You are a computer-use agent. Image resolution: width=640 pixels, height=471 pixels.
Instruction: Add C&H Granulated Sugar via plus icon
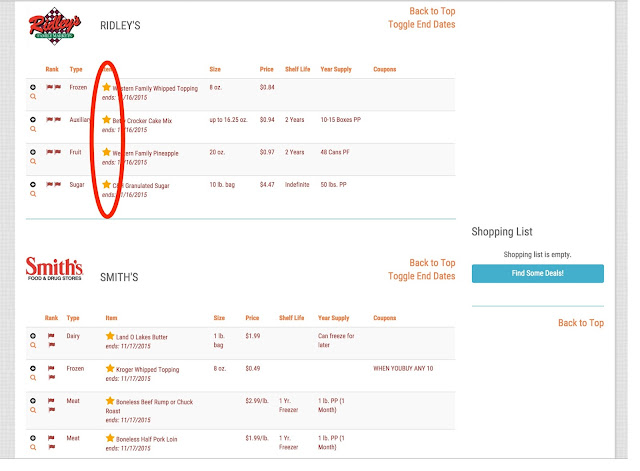(33, 184)
